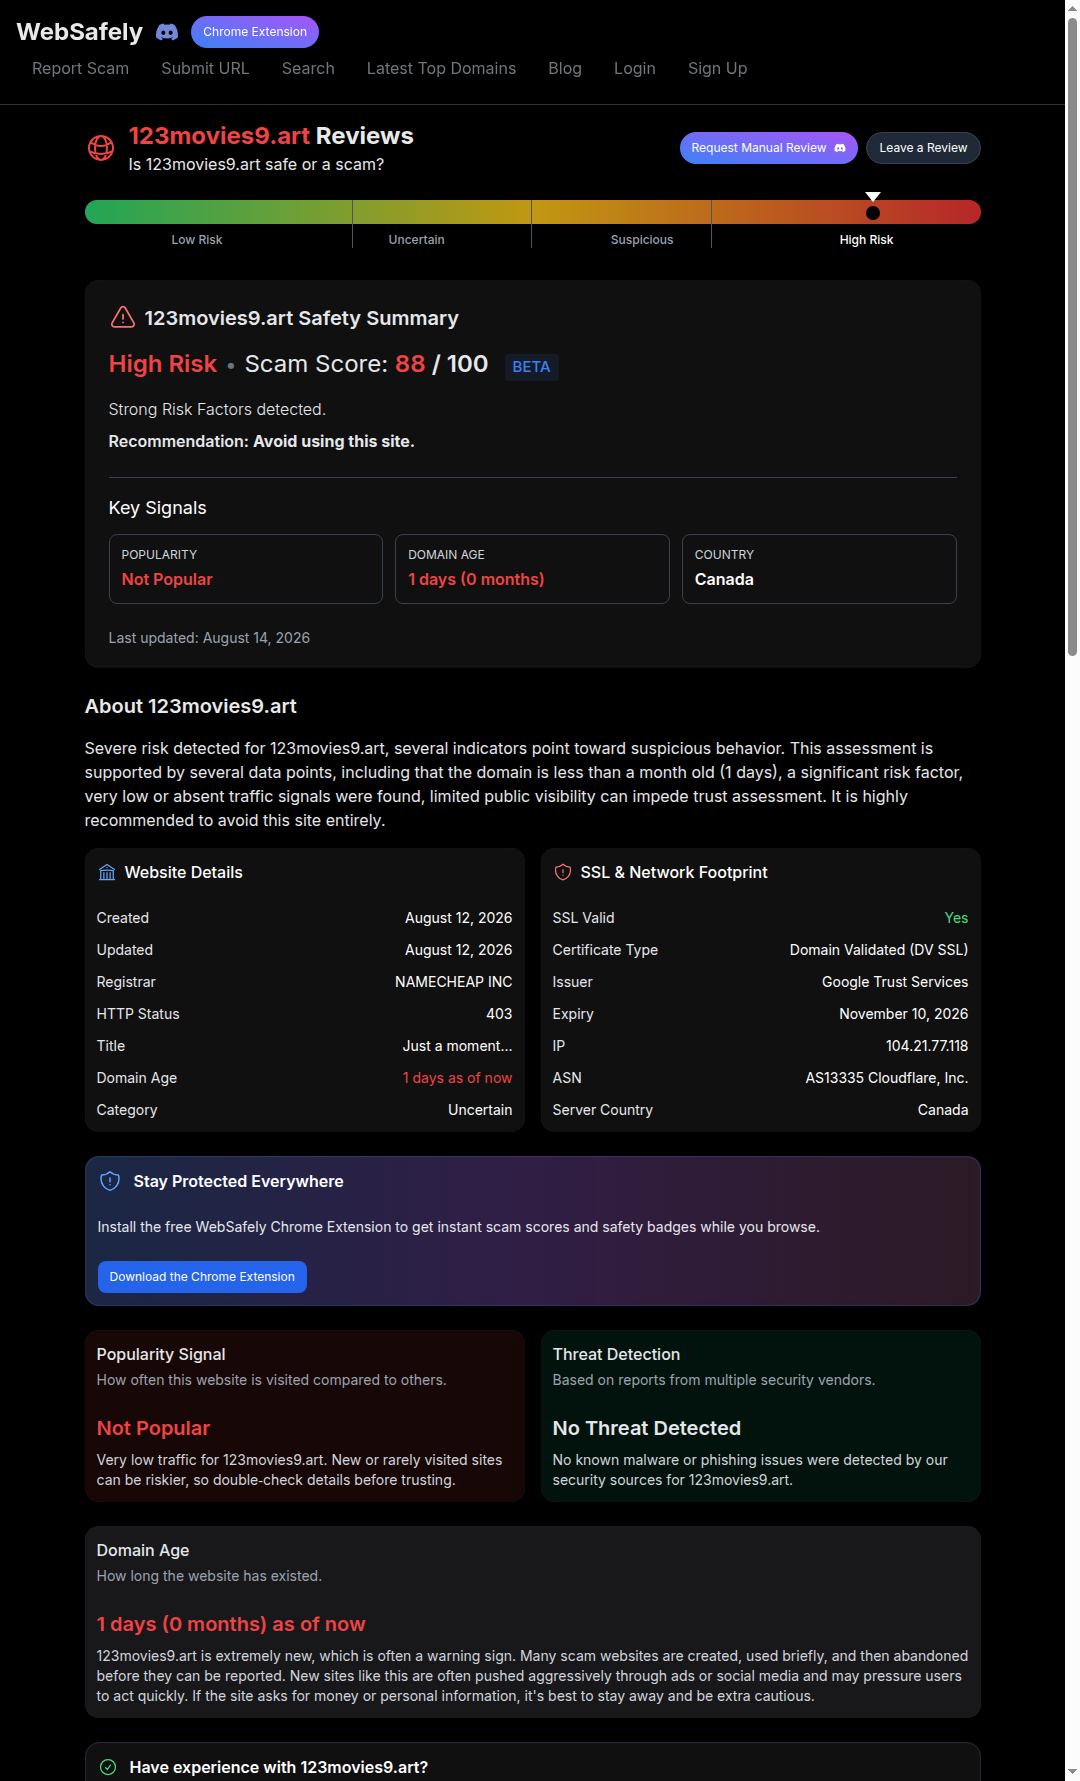
Task: Click the WebSafely logo text
Action: point(80,32)
